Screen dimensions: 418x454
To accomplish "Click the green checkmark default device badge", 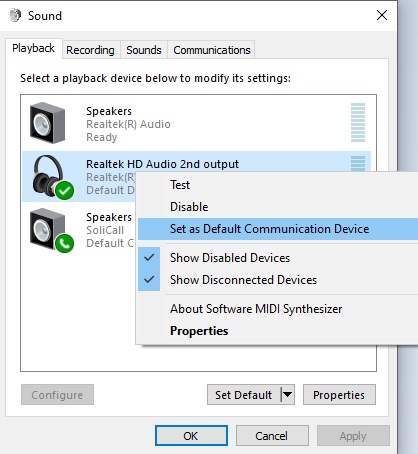I will tap(65, 191).
